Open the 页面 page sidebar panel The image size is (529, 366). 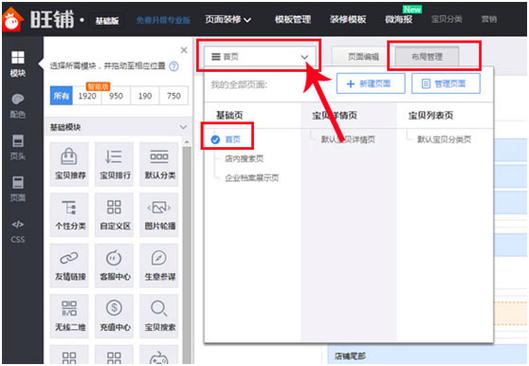pos(18,189)
